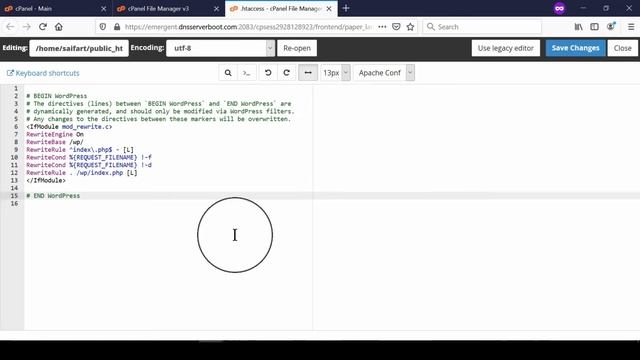640x360 pixels.
Task: Save changes to the .htaccess file
Action: (576, 48)
